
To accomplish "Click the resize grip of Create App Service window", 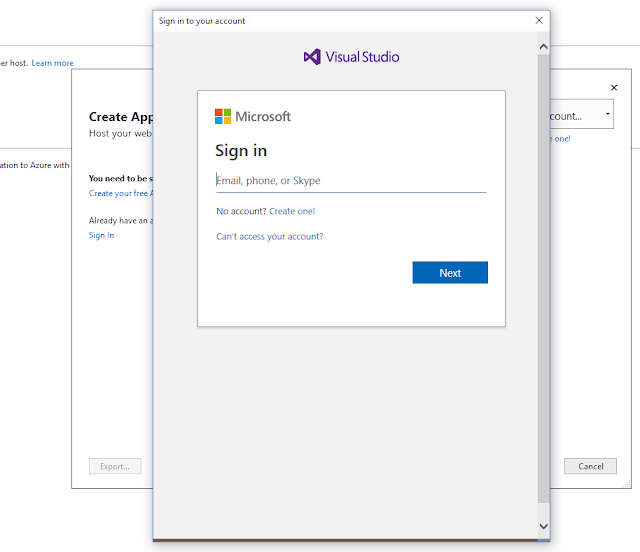I will 627,484.
